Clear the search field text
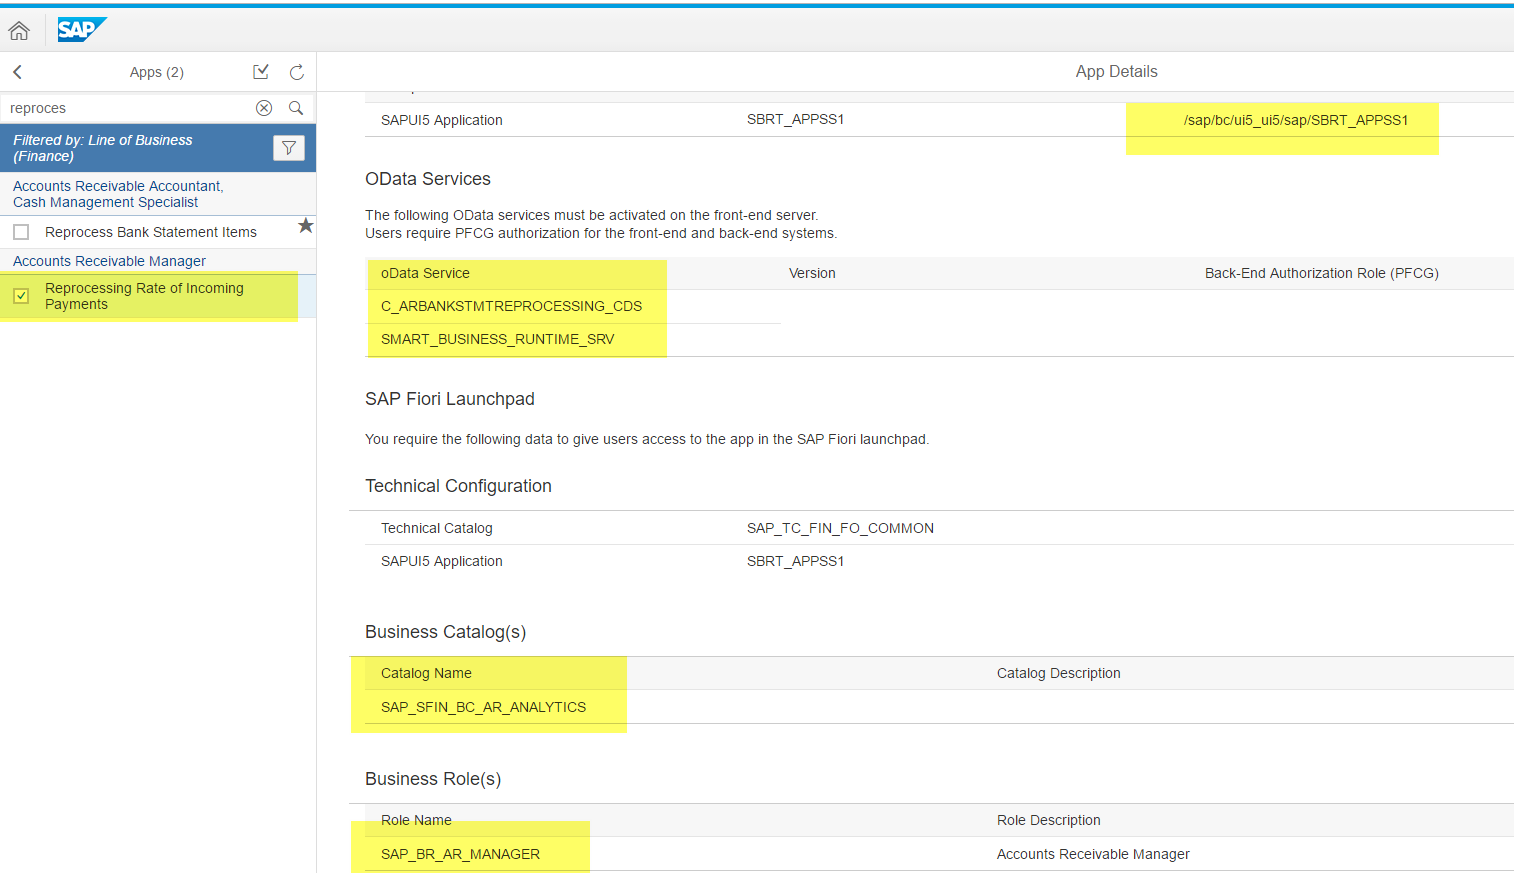Image resolution: width=1514 pixels, height=873 pixels. [x=264, y=108]
